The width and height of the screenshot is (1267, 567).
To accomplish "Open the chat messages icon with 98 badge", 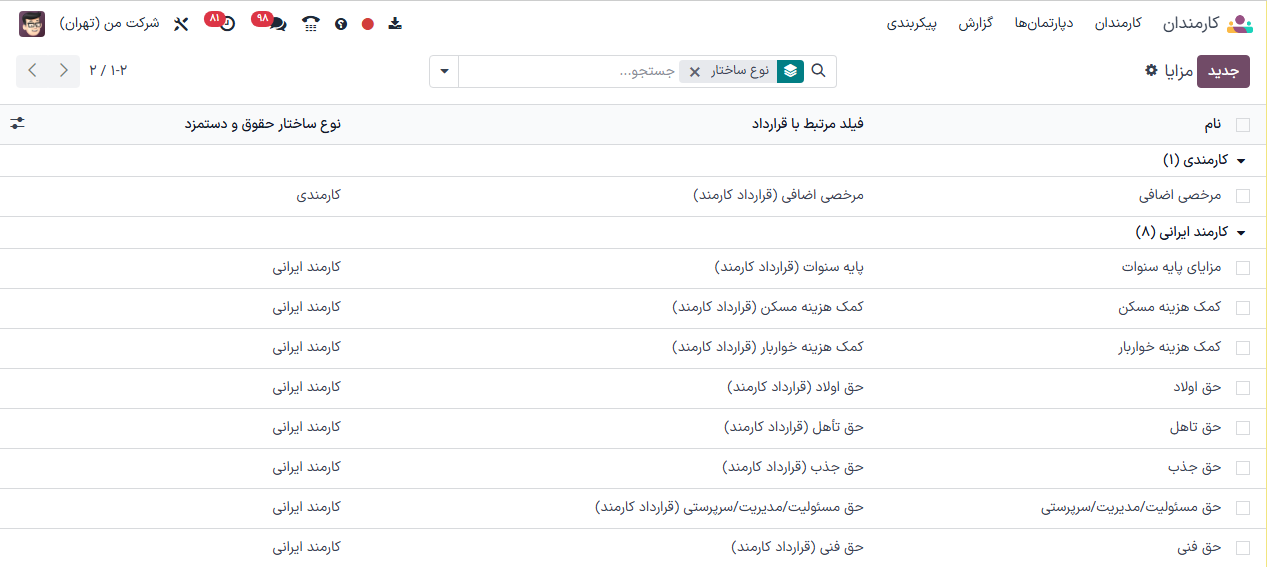I will pyautogui.click(x=276, y=24).
